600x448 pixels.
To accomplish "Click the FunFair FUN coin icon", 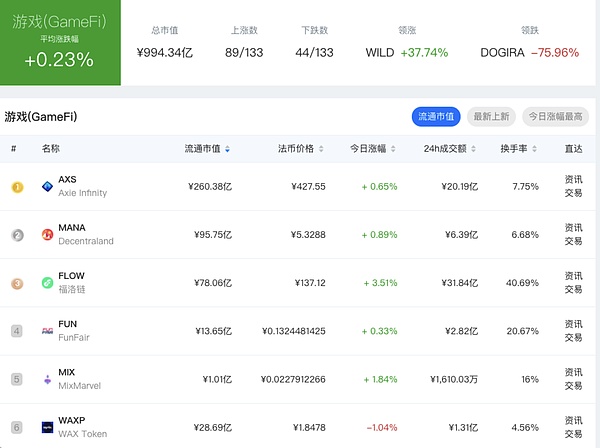I will (x=47, y=331).
